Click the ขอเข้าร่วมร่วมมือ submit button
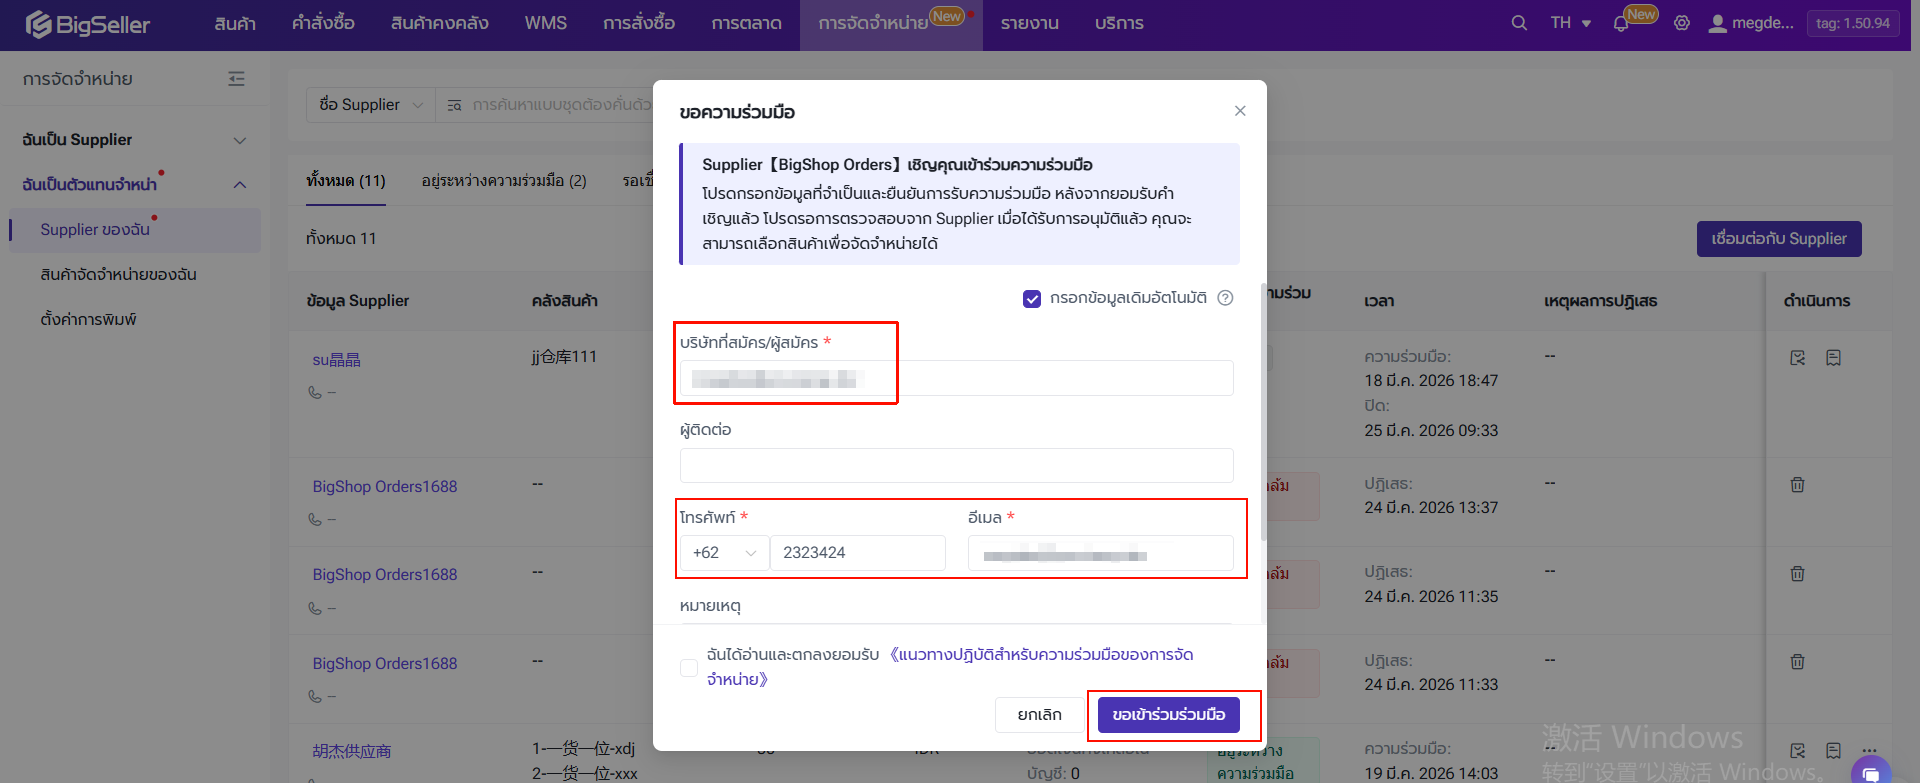The height and width of the screenshot is (783, 1920). 1169,715
